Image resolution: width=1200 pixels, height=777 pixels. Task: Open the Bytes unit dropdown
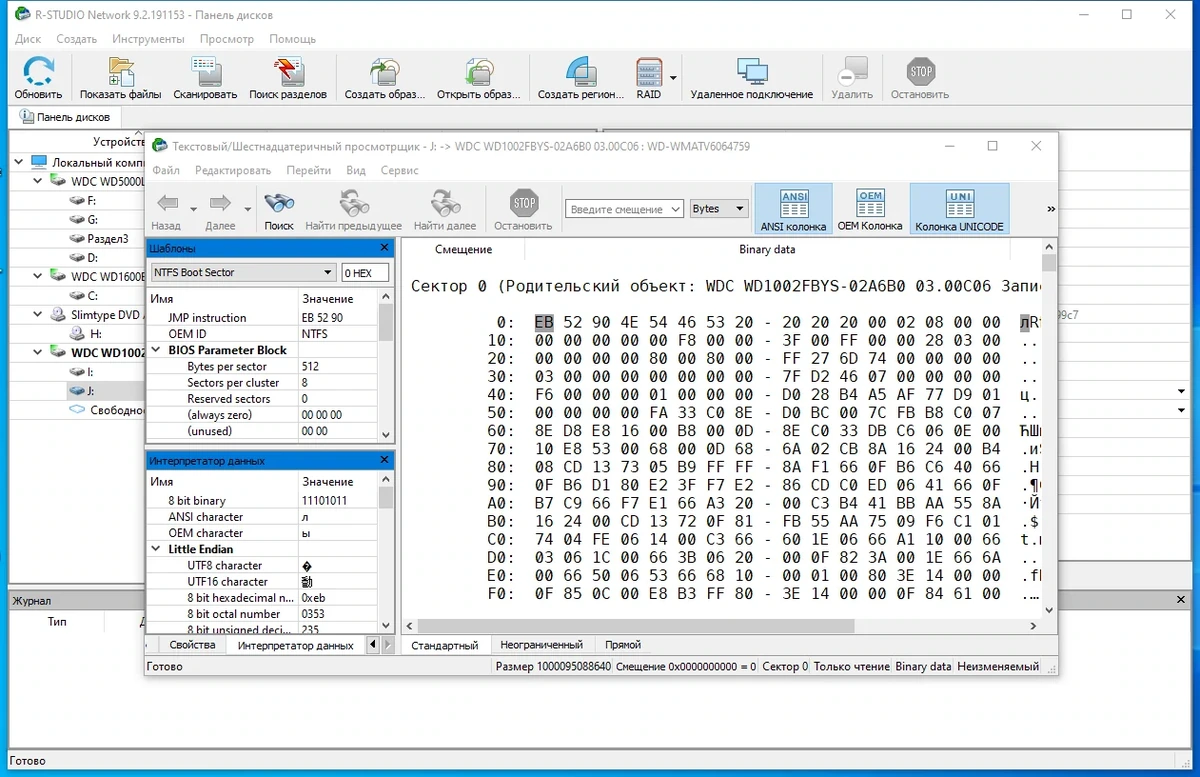point(740,209)
